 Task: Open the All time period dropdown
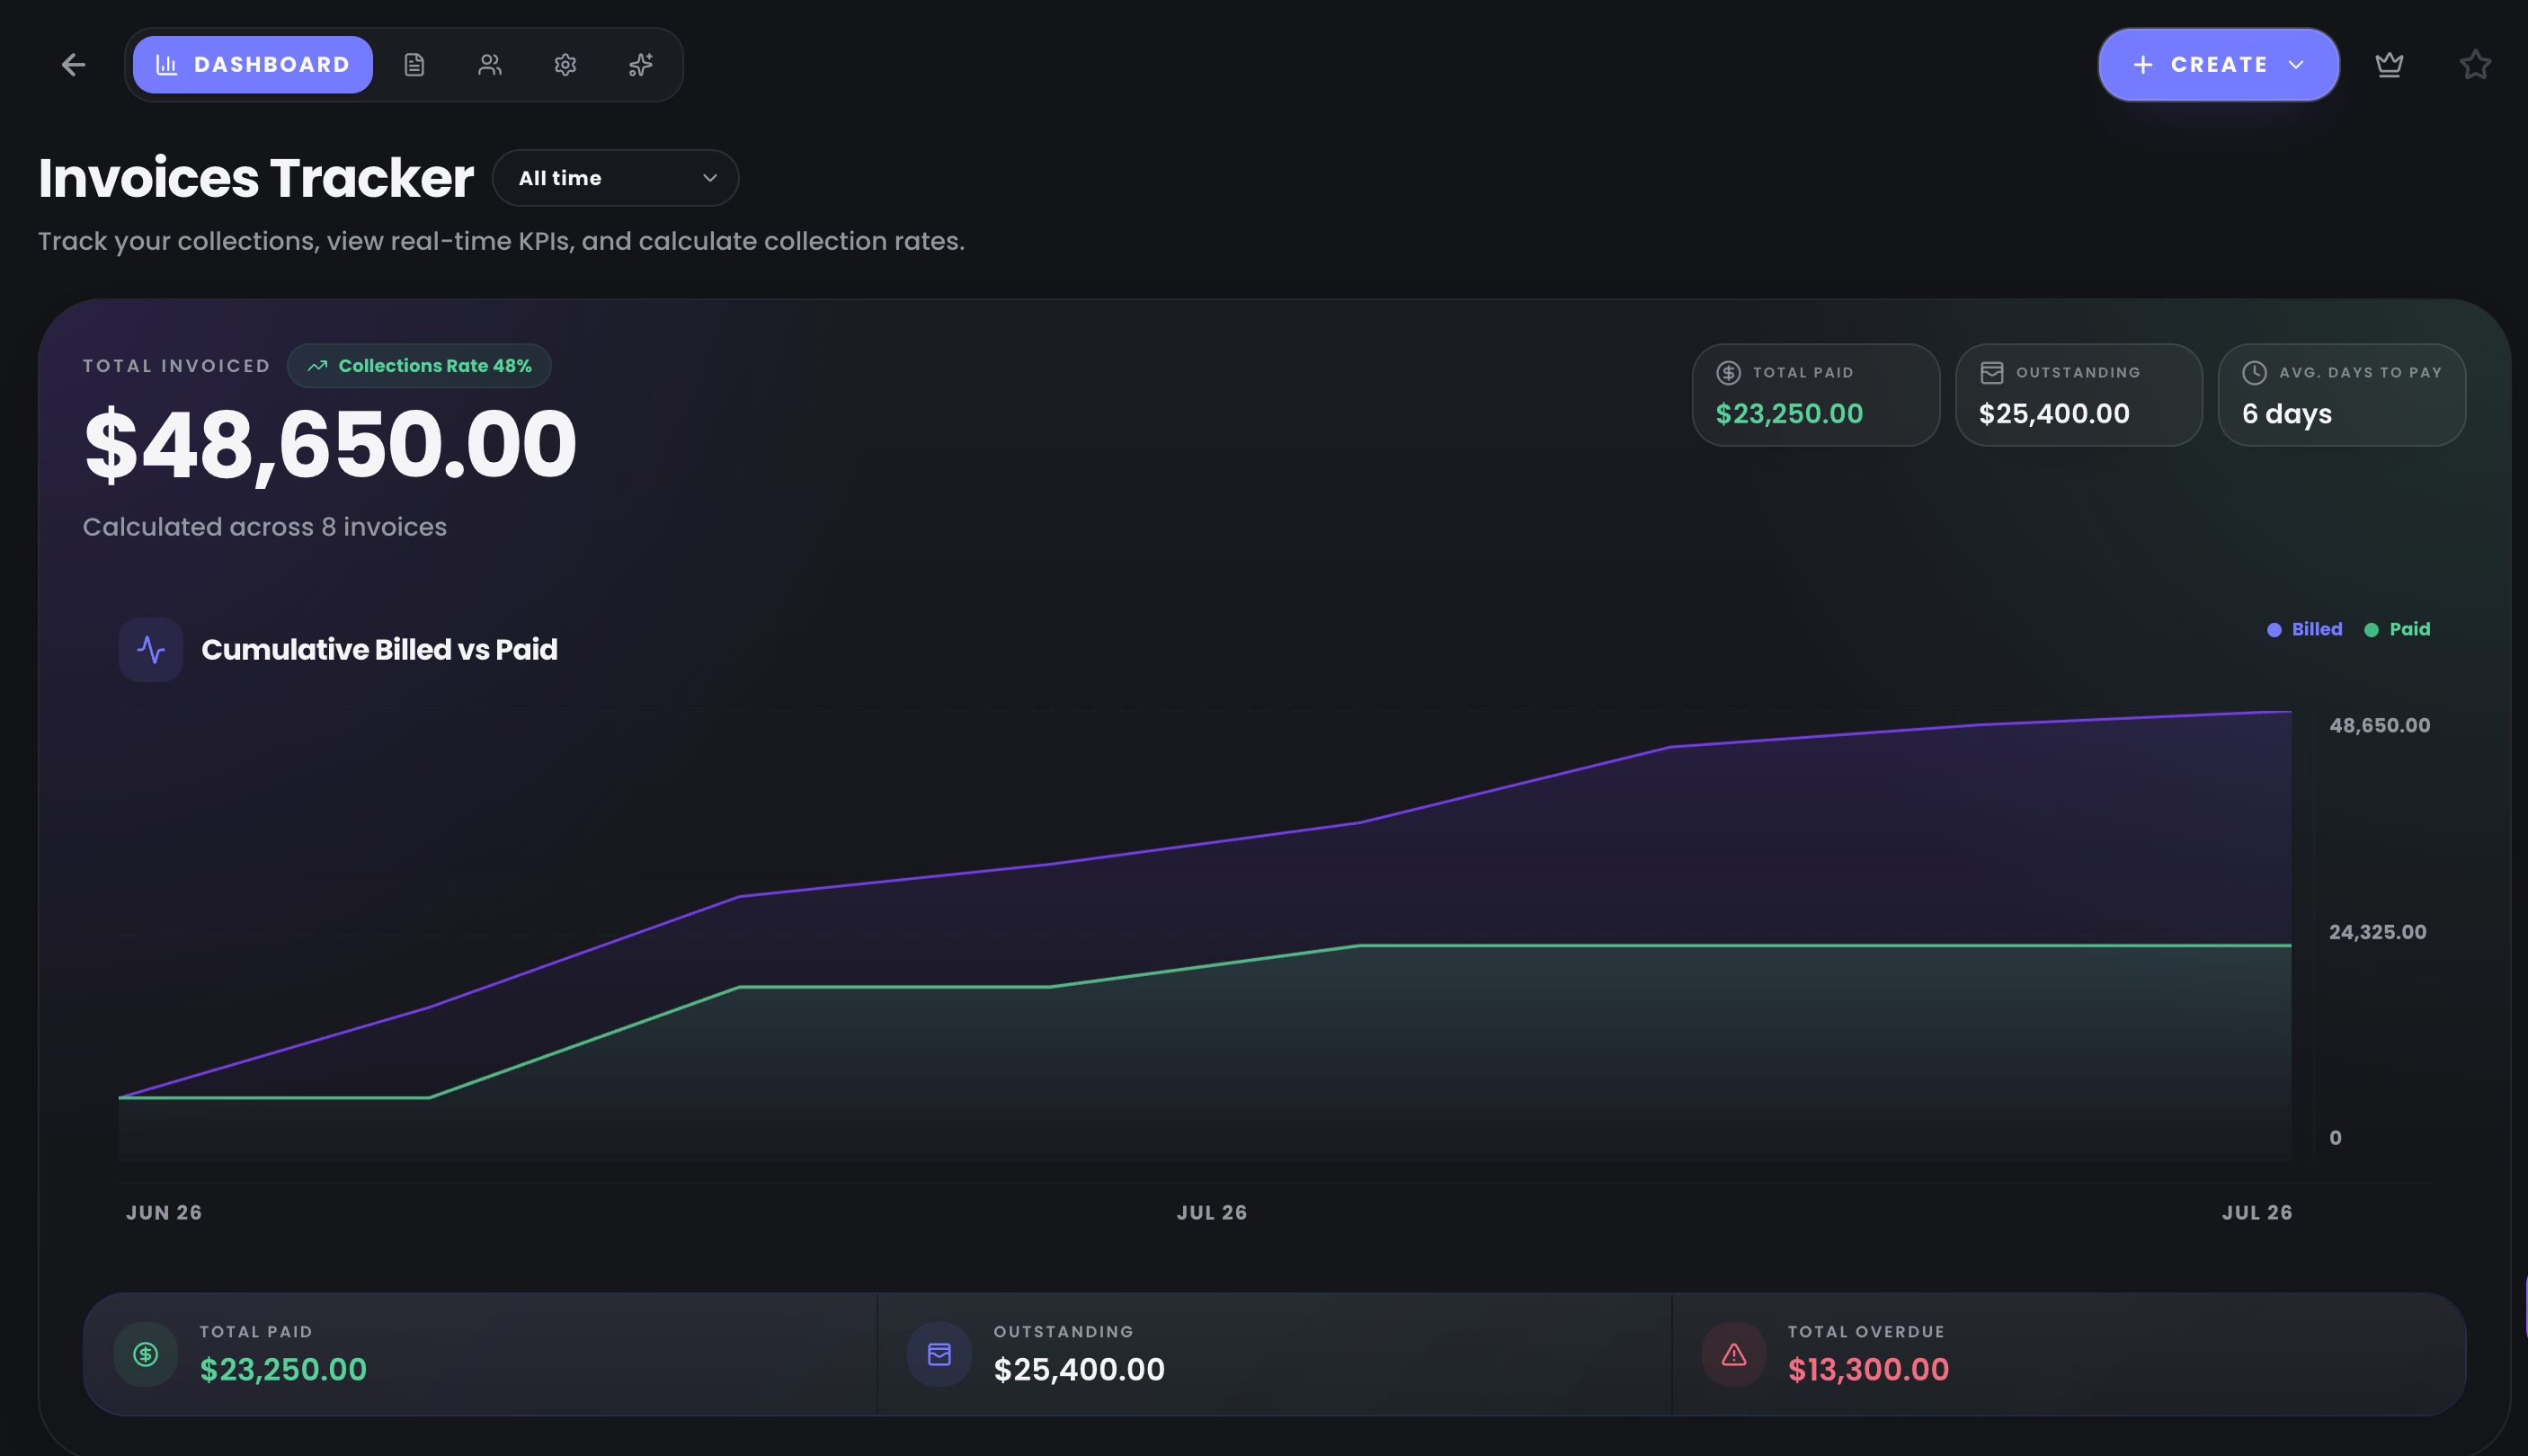[616, 178]
